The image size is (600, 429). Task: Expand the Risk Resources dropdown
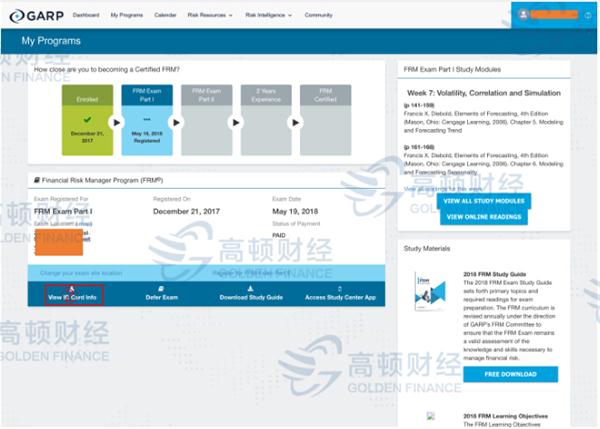click(211, 15)
